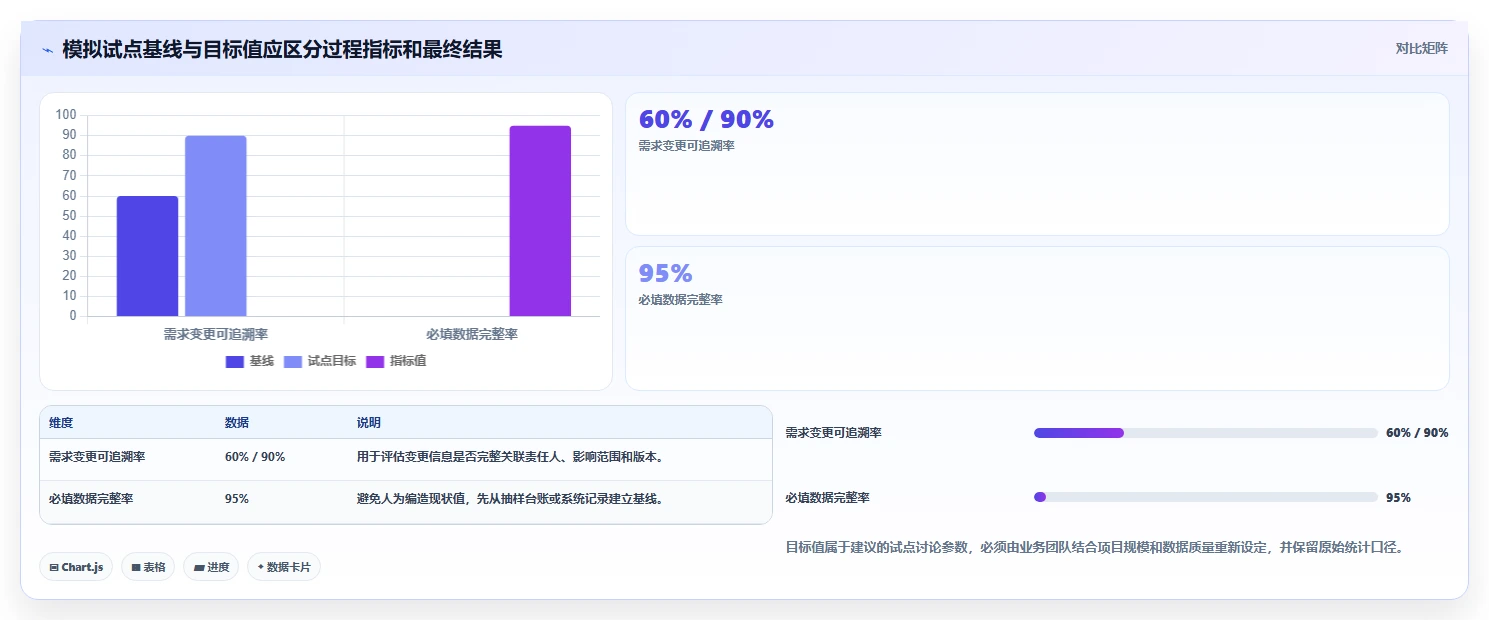Click the icon inside 进度 tag
1489x620 pixels.
click(x=198, y=567)
